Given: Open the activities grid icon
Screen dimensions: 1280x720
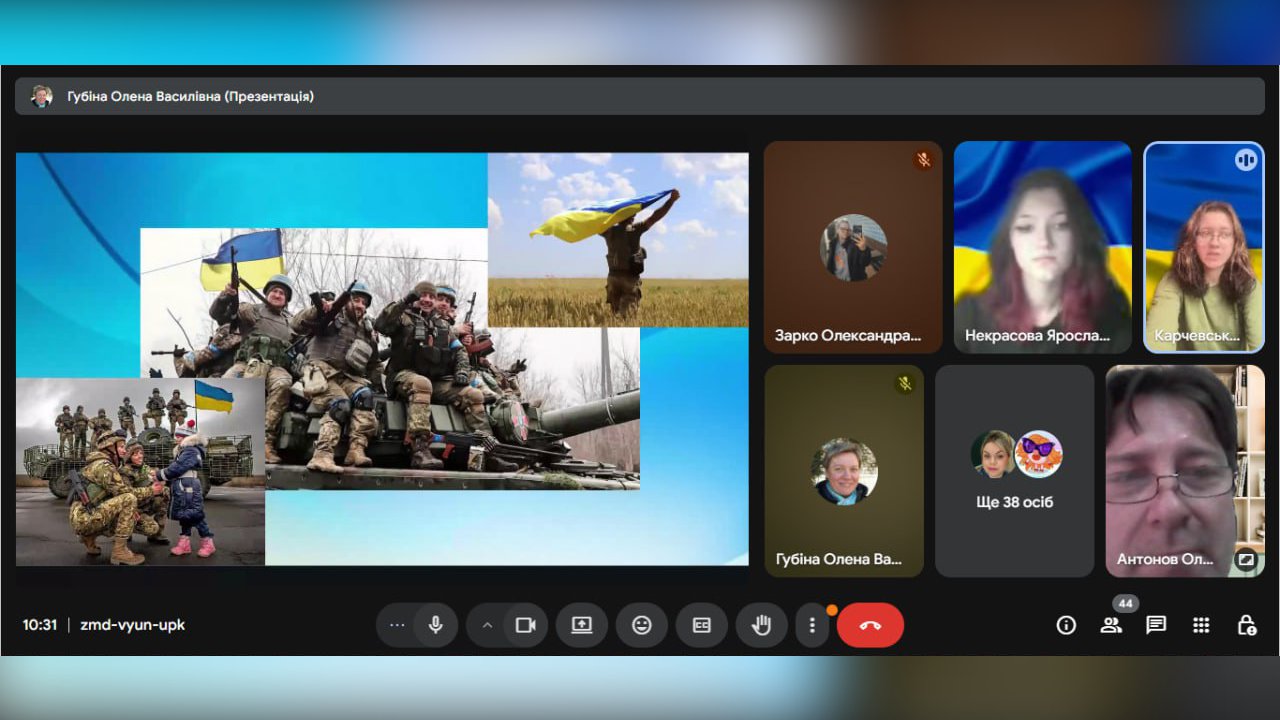Looking at the screenshot, I should [x=1201, y=625].
